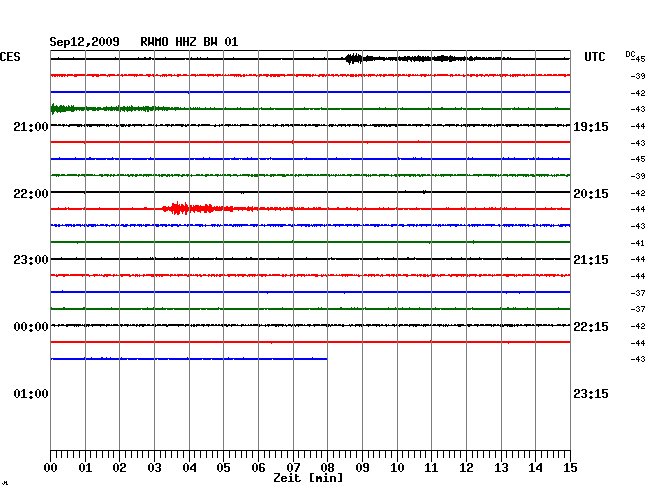
Task: Click the 08 minute axis label
Action: [x=327, y=467]
